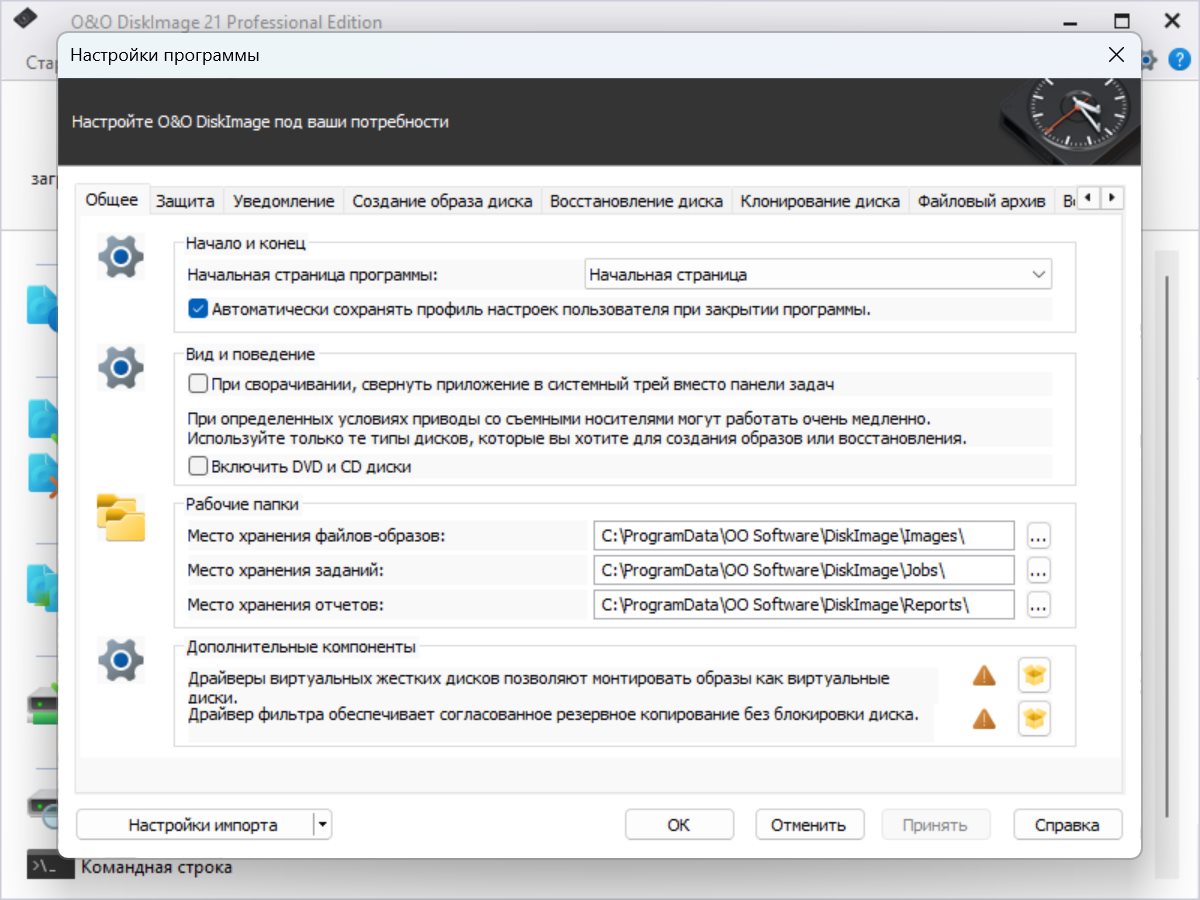
Task: Click warning icon beside virtual disk drivers text
Action: pos(984,677)
